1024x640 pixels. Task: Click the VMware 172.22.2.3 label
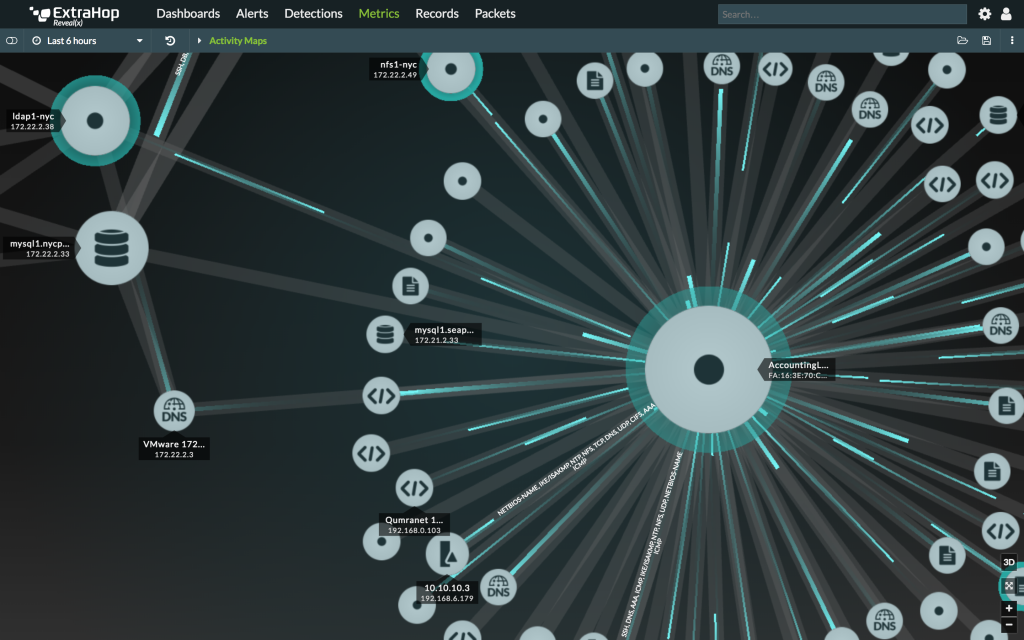[x=174, y=449]
